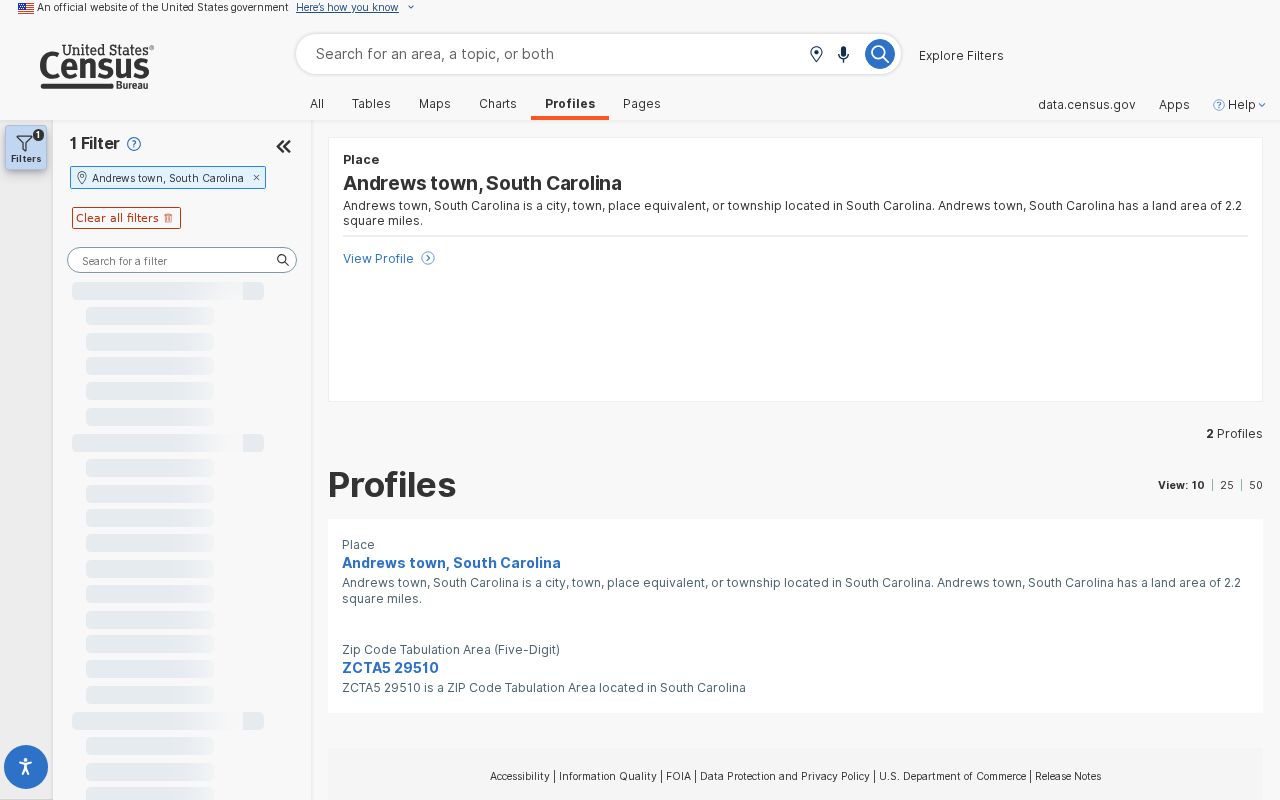Set results view to 50 per page
This screenshot has width=1280, height=800.
1256,485
